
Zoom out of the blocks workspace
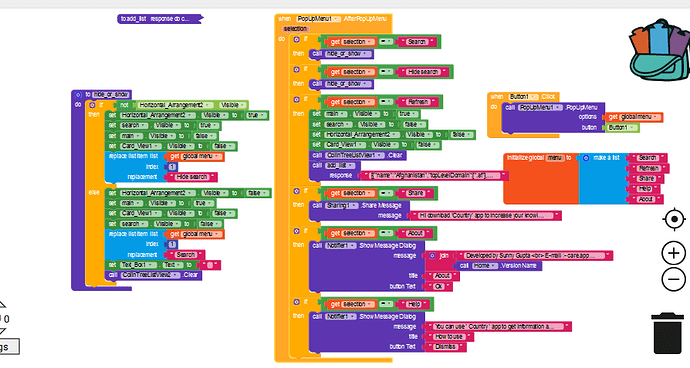tap(674, 279)
